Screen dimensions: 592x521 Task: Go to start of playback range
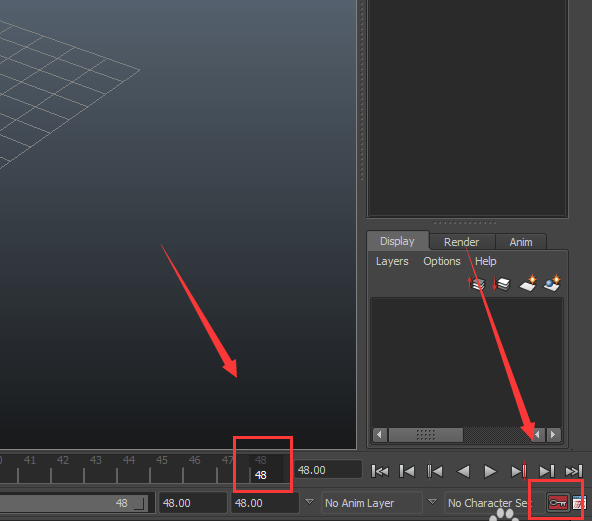[380, 471]
